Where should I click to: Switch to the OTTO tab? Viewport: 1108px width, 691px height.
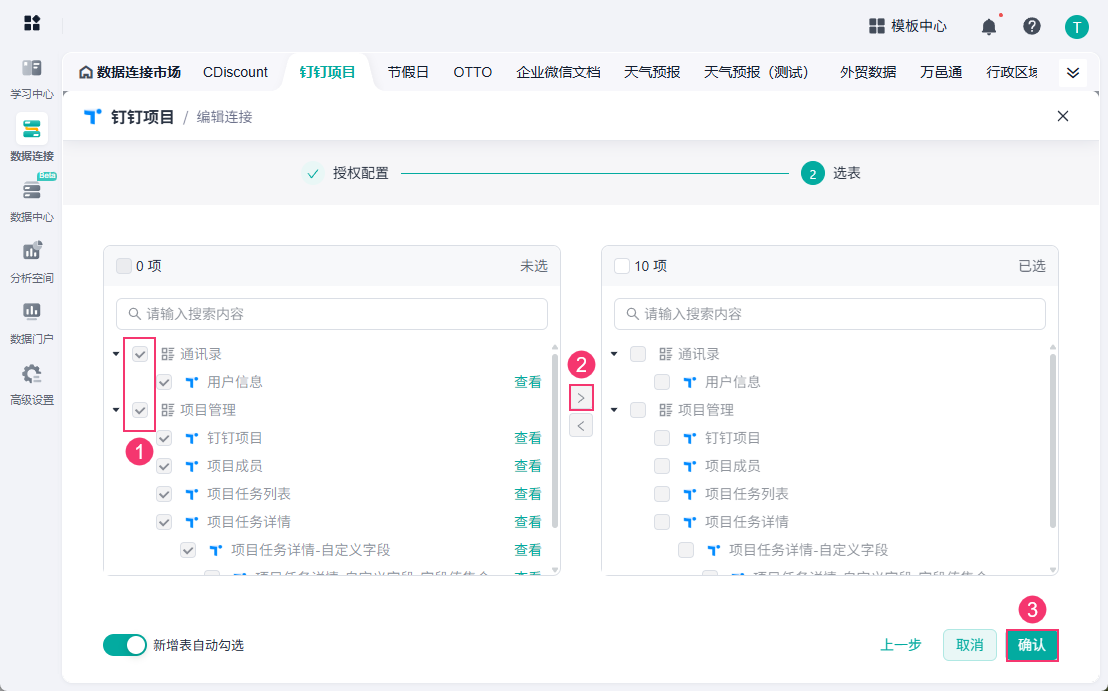pyautogui.click(x=473, y=72)
